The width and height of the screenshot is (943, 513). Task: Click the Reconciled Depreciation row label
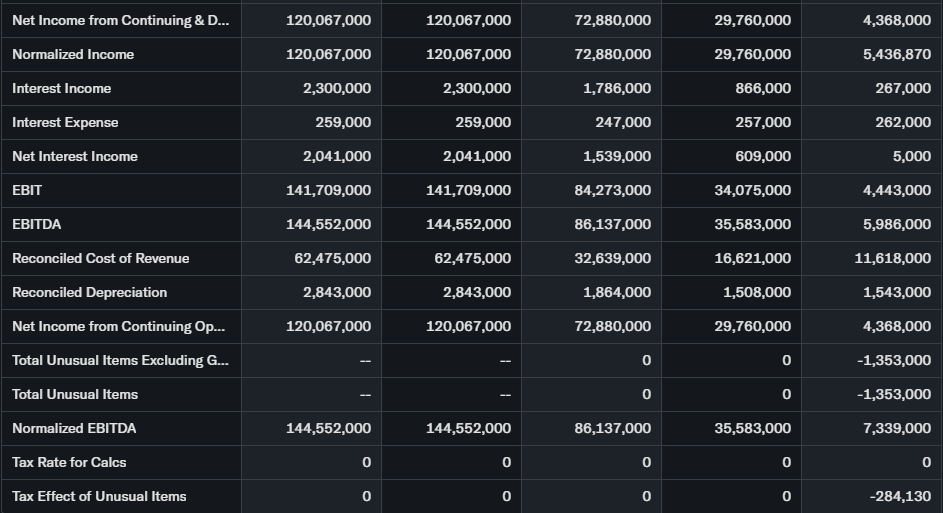pyautogui.click(x=89, y=292)
